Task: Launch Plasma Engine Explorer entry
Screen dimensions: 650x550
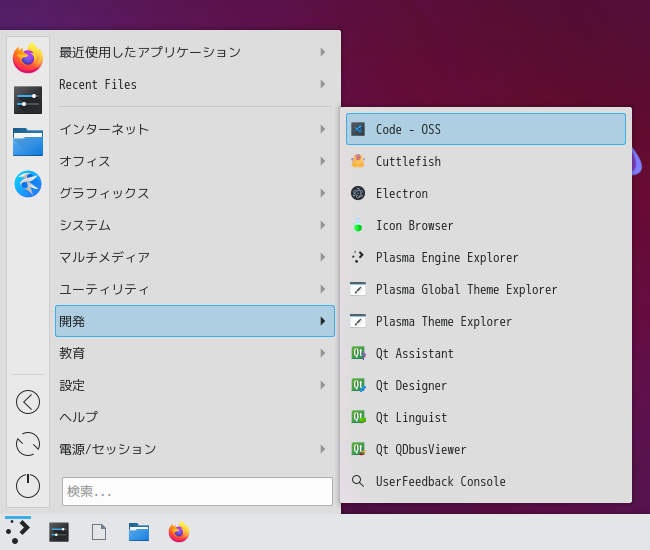Action: coord(486,257)
